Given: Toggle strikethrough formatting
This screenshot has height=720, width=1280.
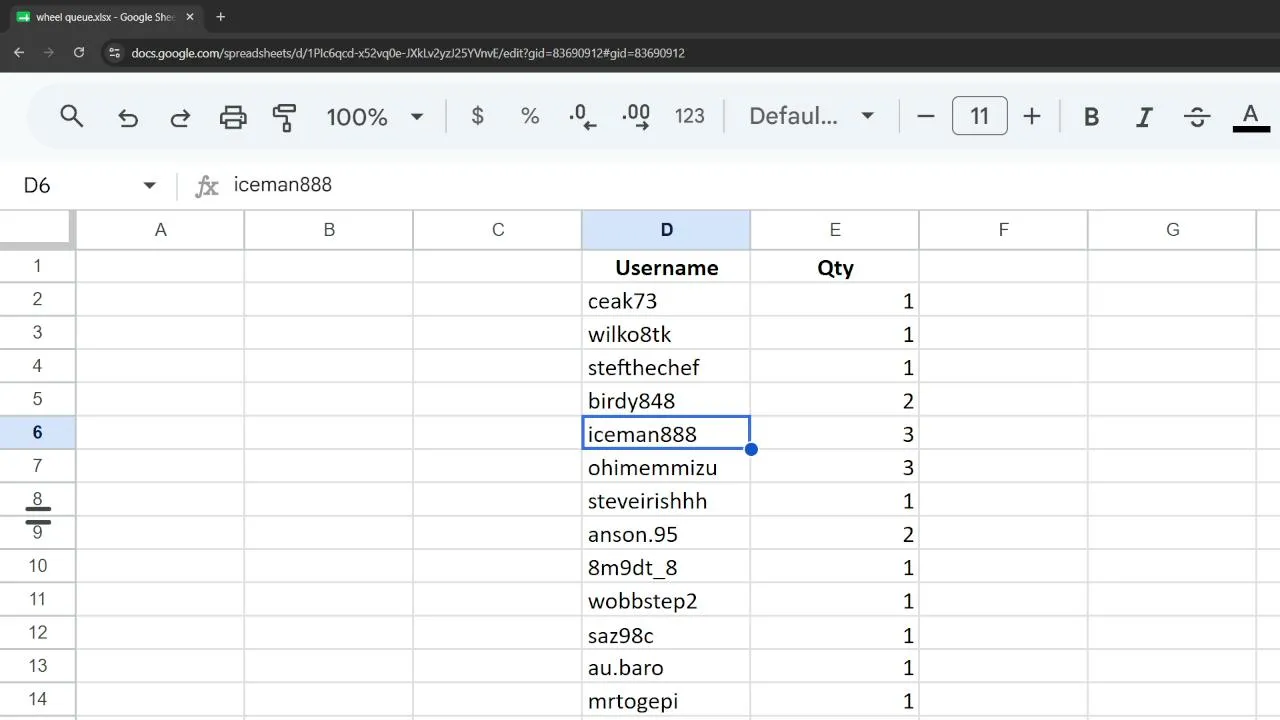Looking at the screenshot, I should (x=1197, y=117).
